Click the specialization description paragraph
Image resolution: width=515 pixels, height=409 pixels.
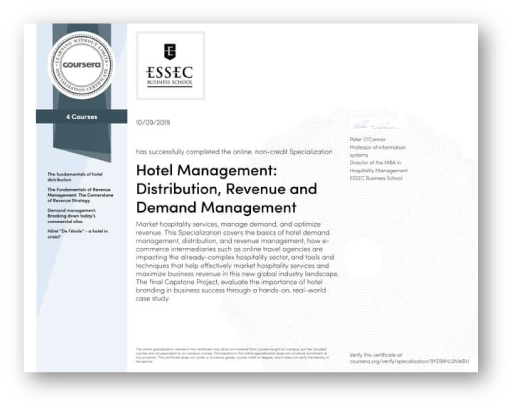click(237, 261)
